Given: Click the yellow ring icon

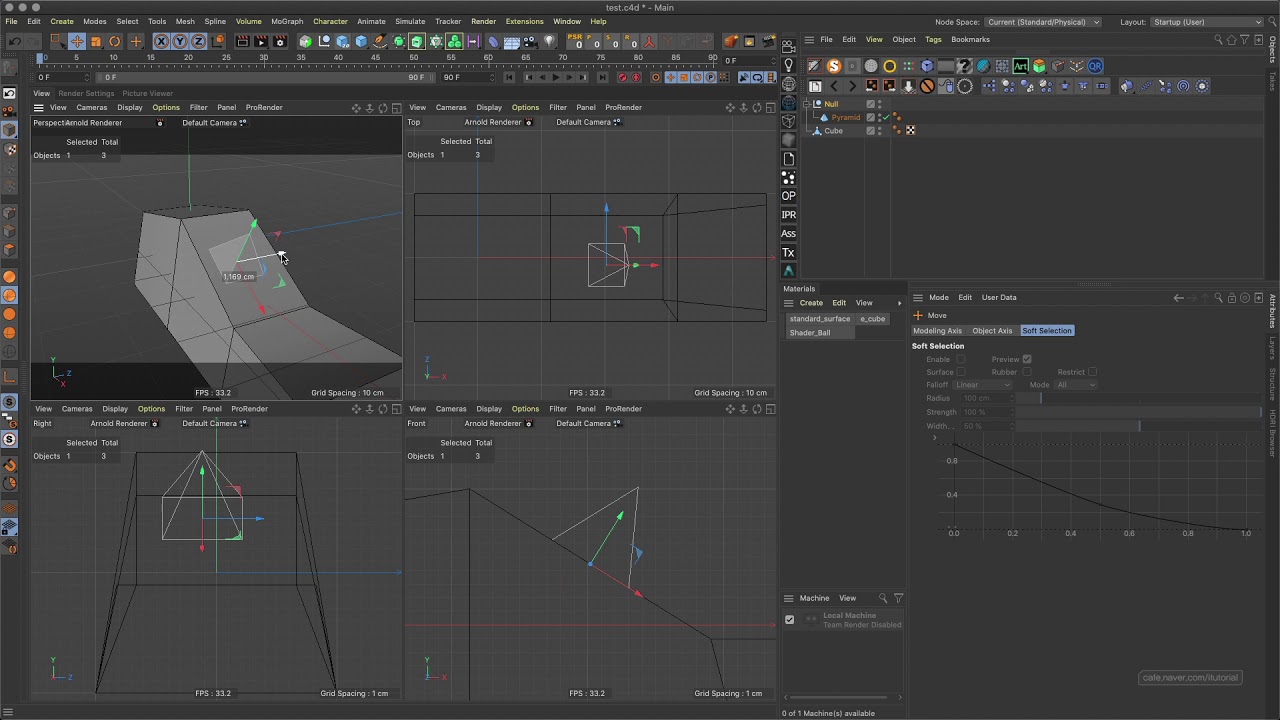Looking at the screenshot, I should click(889, 66).
